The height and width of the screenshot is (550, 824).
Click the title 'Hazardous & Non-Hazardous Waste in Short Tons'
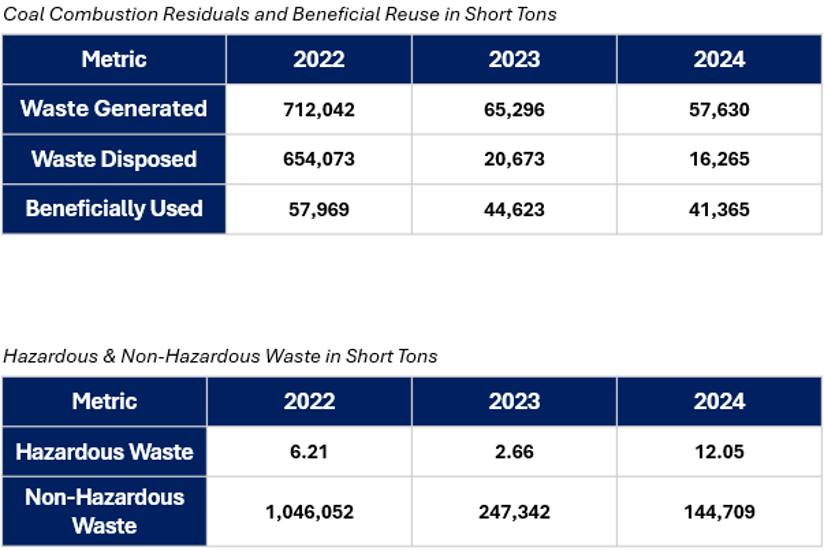click(220, 356)
